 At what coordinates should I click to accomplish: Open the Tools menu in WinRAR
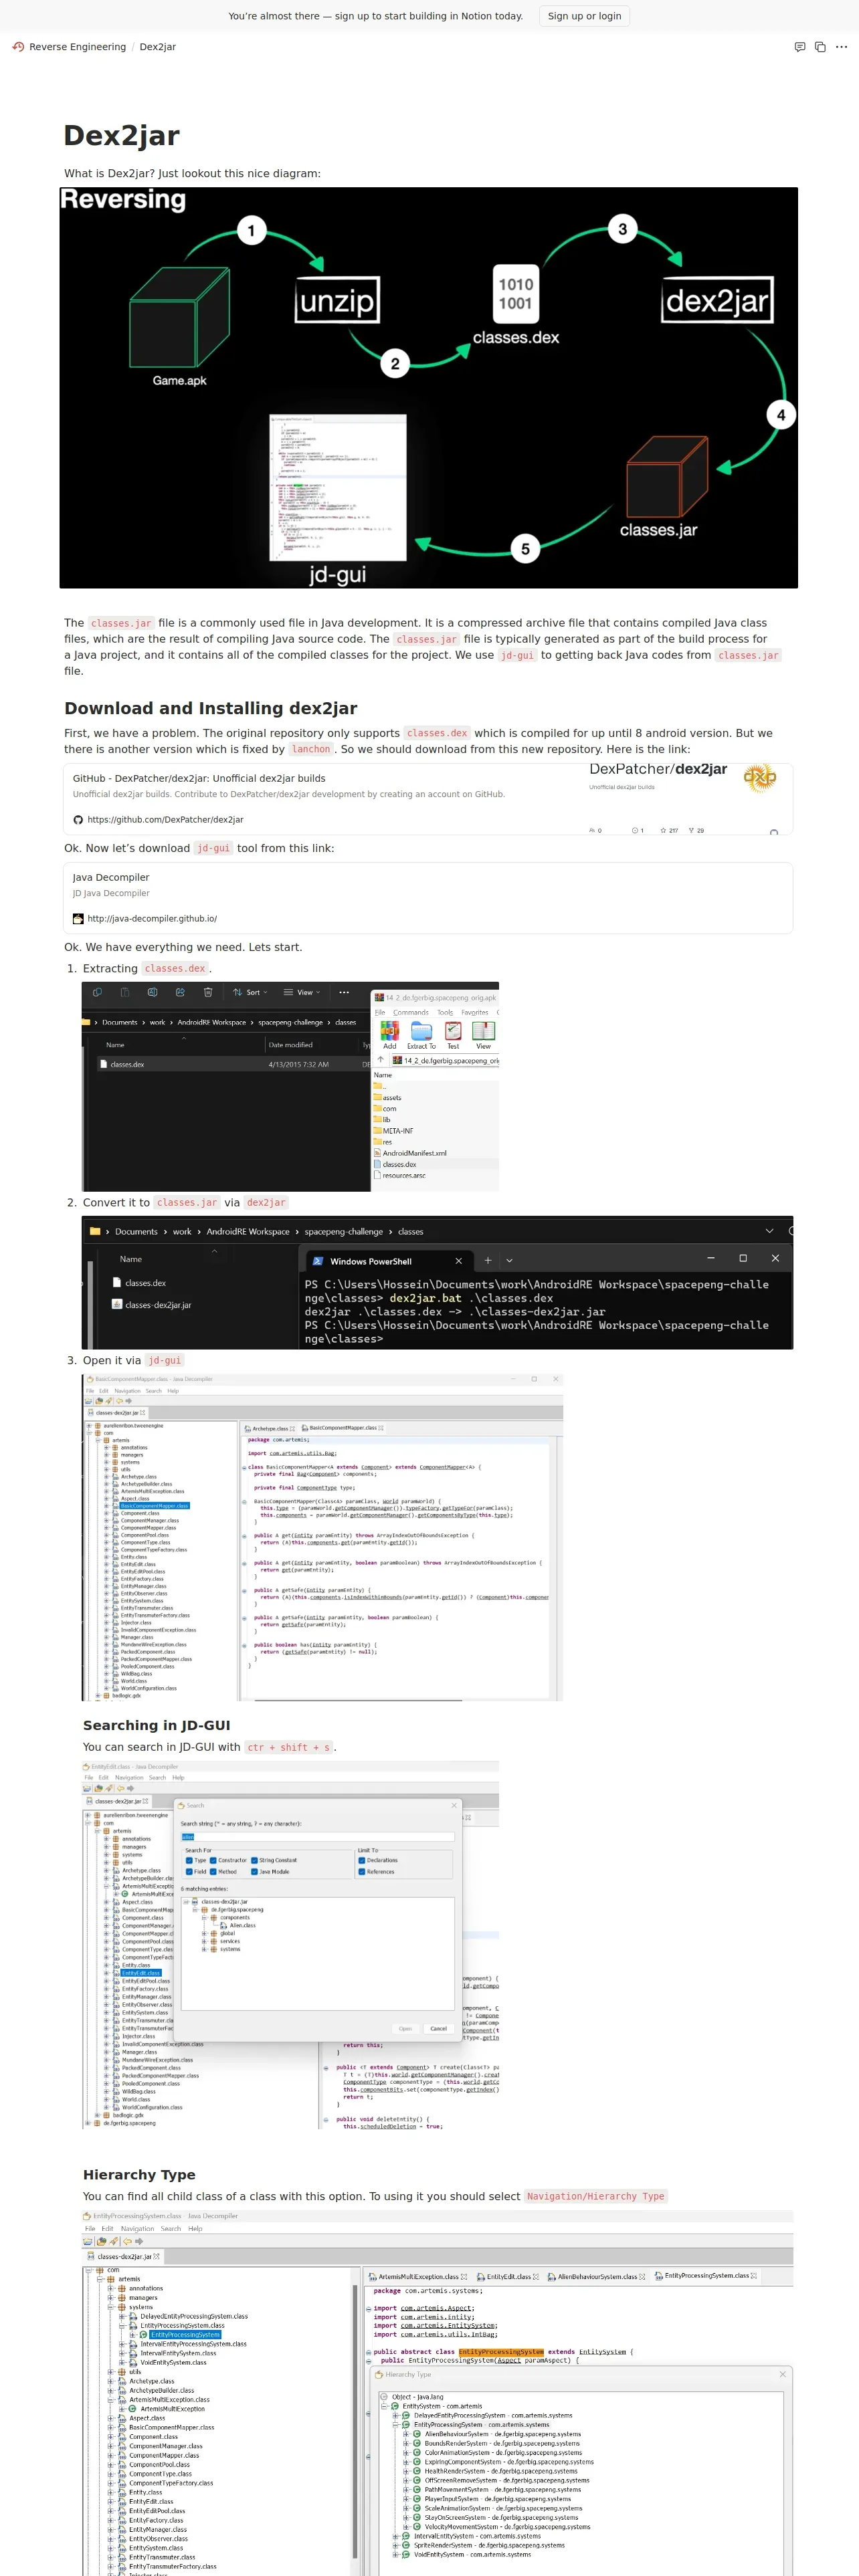[445, 1012]
